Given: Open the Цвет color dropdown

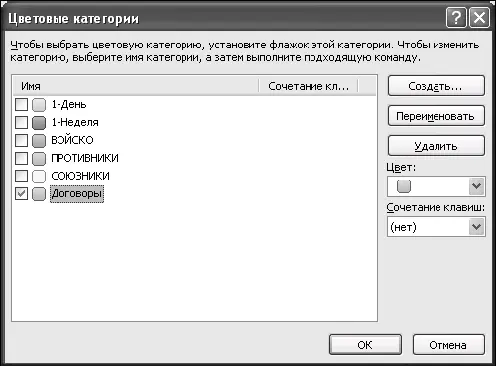Looking at the screenshot, I should pyautogui.click(x=436, y=186).
